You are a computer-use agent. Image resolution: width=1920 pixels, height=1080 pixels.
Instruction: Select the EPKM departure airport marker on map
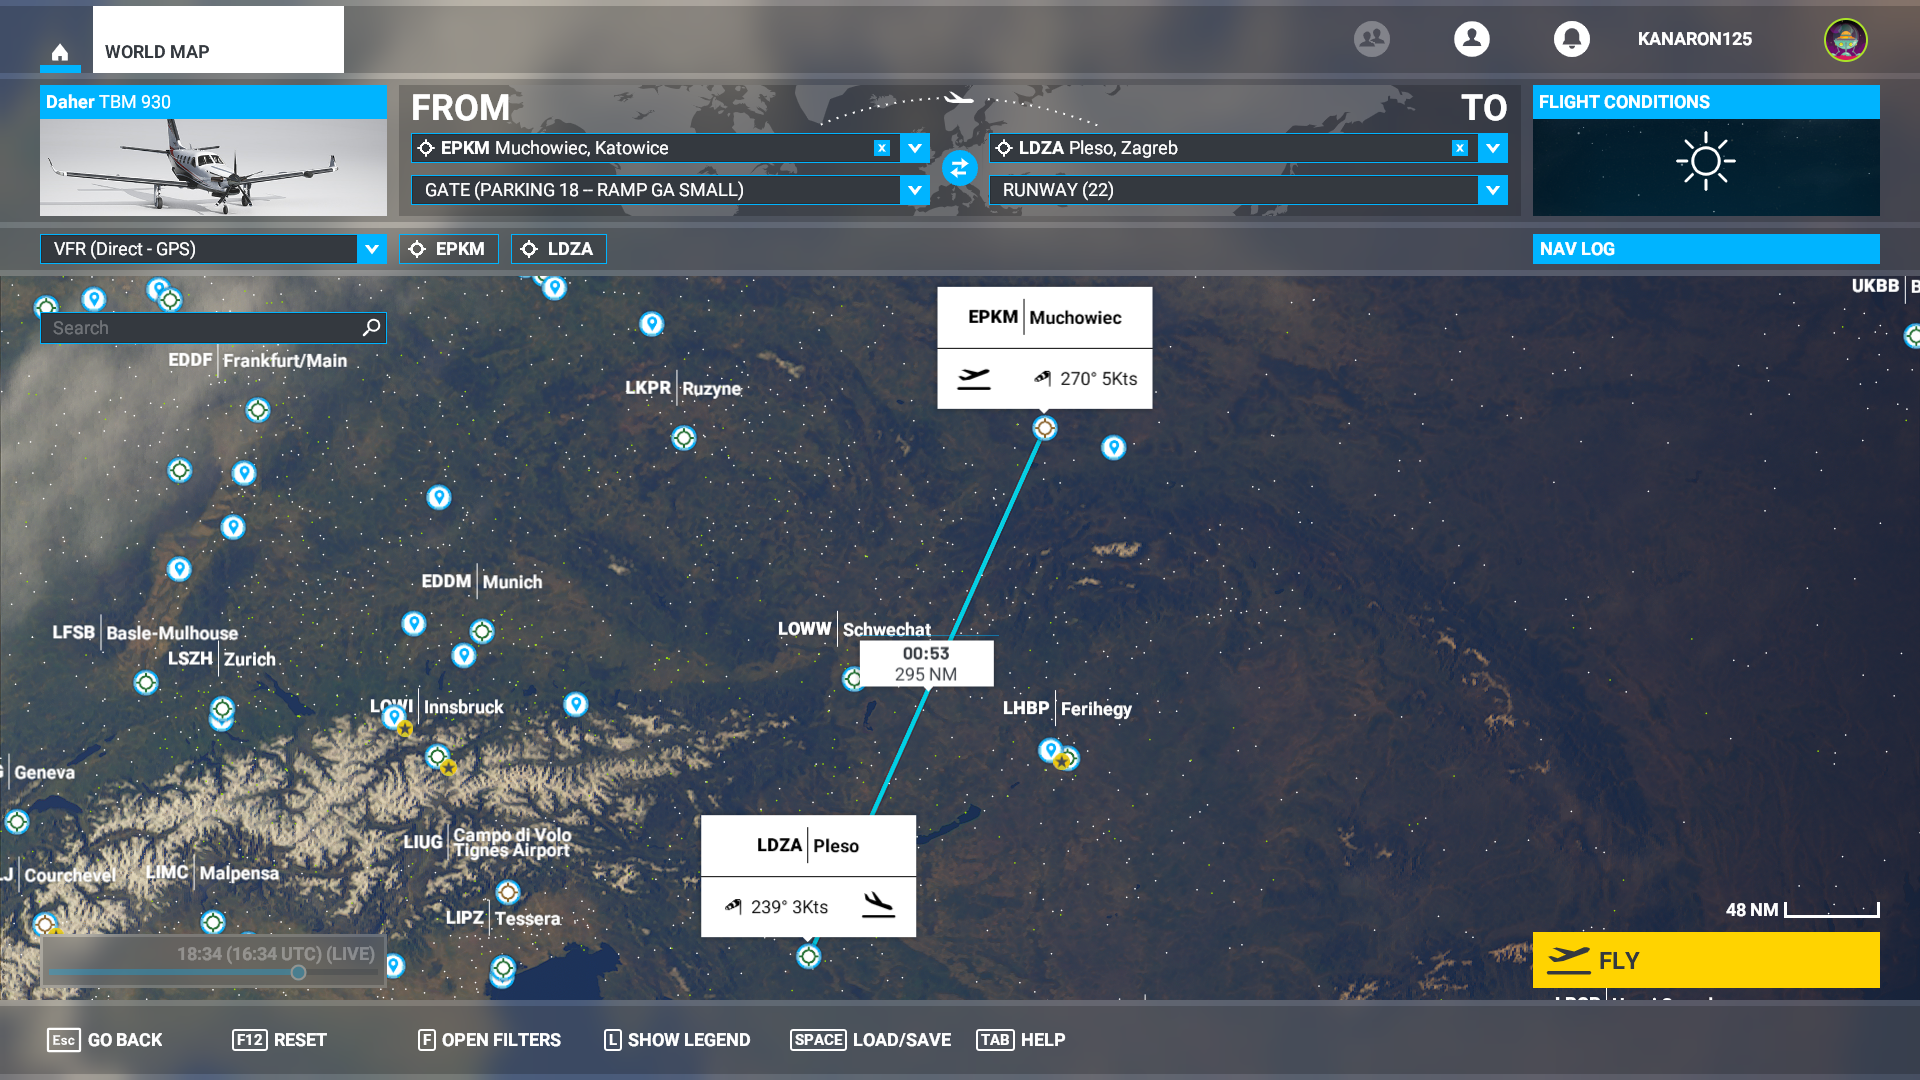click(1044, 428)
